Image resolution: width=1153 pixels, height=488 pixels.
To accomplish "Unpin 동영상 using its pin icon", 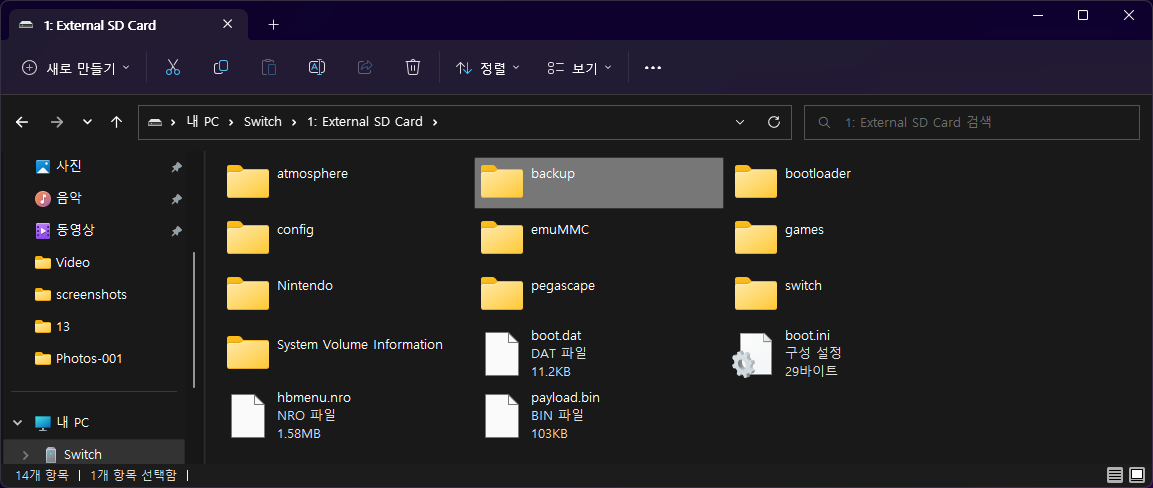I will tap(176, 231).
